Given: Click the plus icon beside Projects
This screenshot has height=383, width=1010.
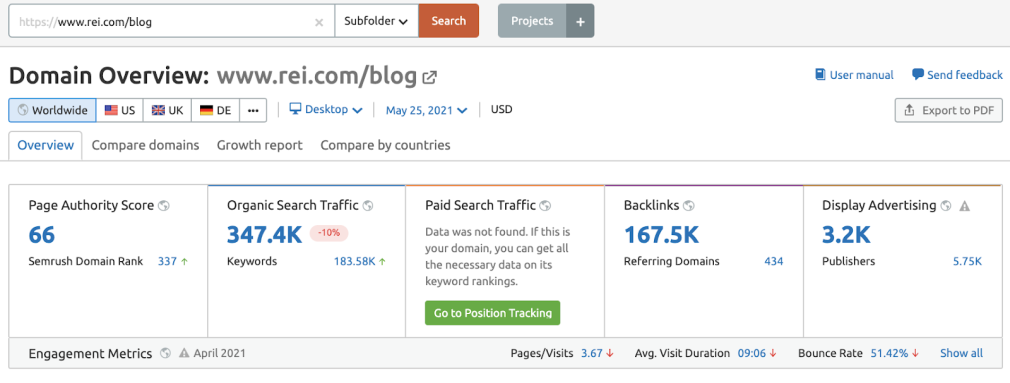Looking at the screenshot, I should coord(580,21).
